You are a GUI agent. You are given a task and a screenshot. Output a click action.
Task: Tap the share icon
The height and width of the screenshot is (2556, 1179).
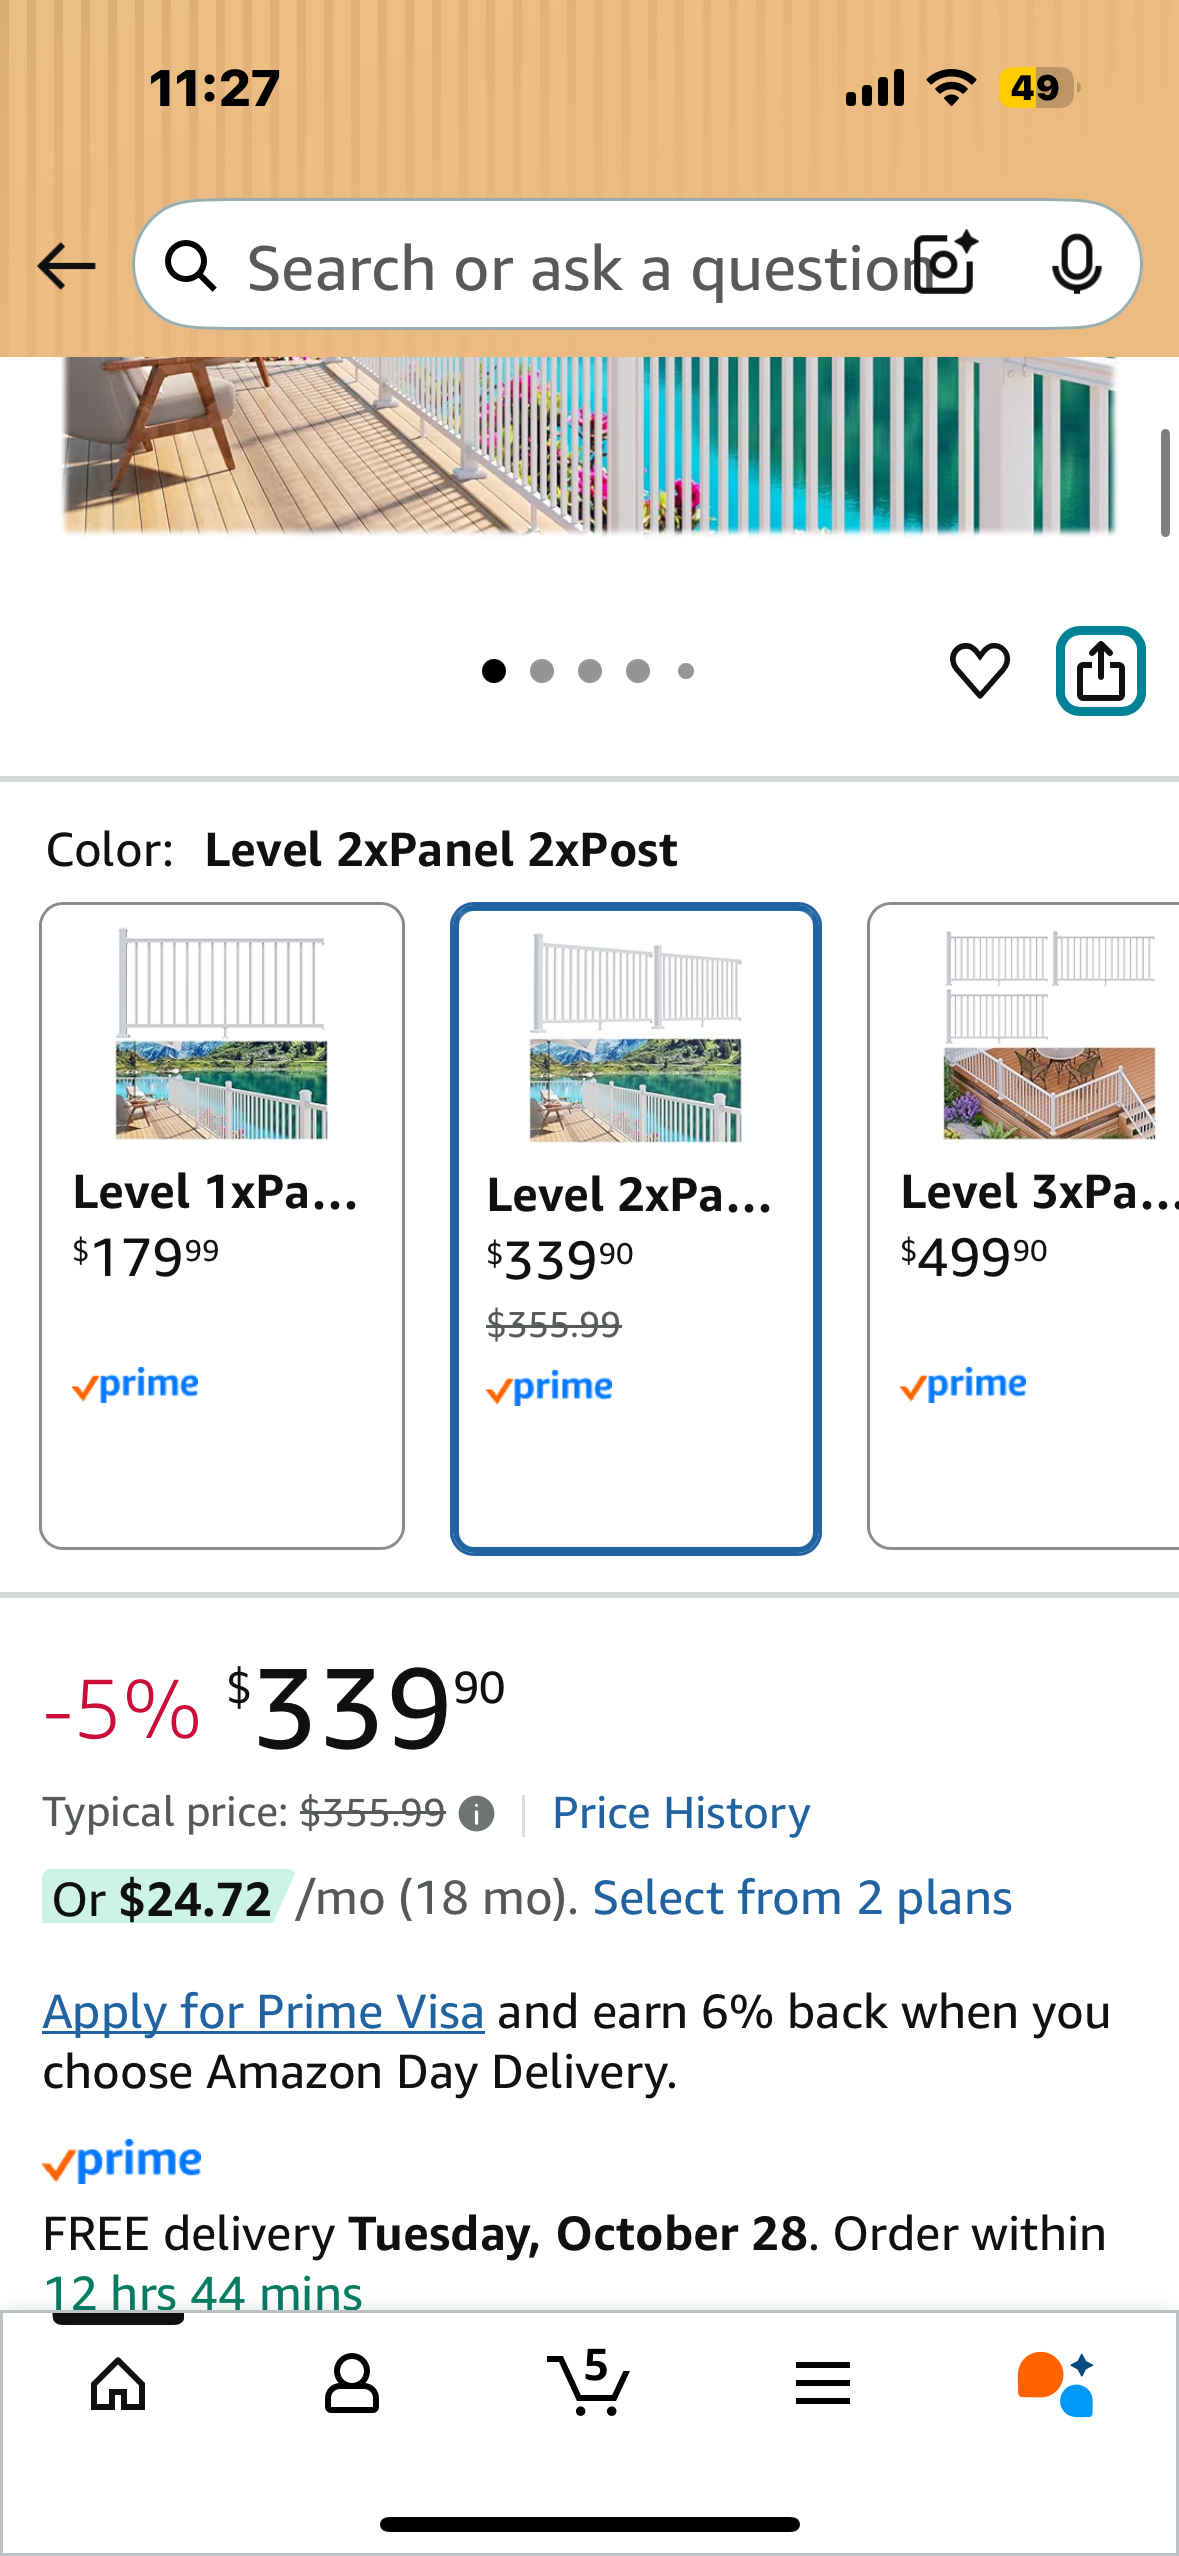(x=1100, y=671)
